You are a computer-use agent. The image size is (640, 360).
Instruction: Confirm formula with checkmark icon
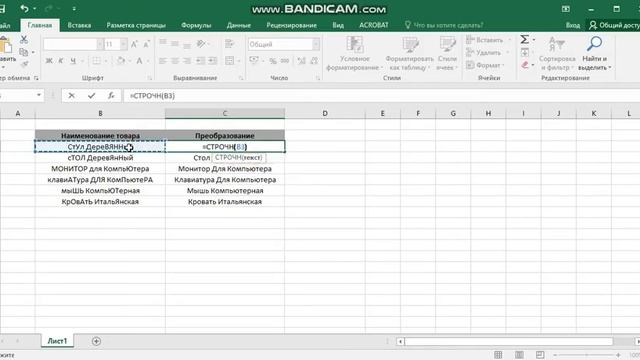click(x=91, y=96)
